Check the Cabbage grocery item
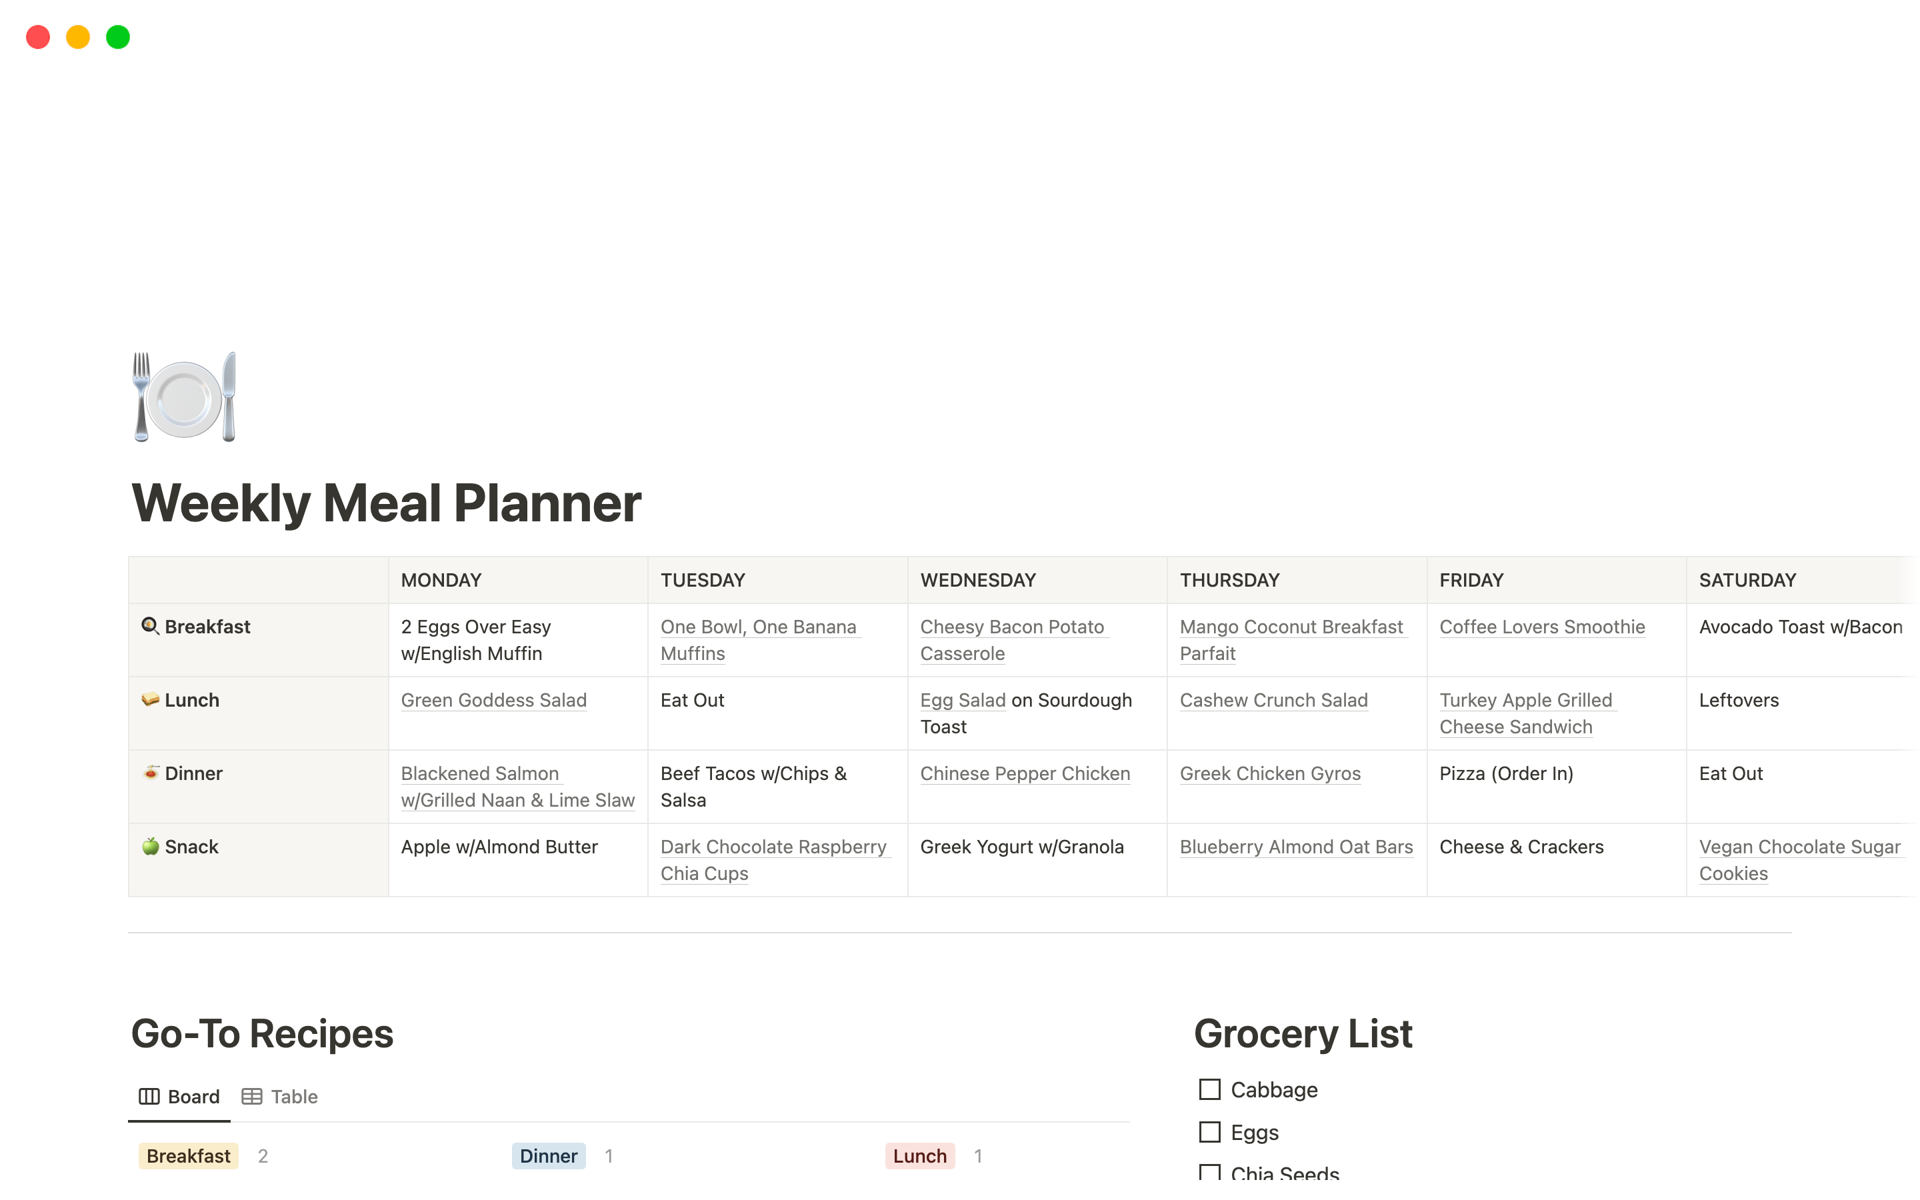The width and height of the screenshot is (1920, 1200). coord(1210,1089)
